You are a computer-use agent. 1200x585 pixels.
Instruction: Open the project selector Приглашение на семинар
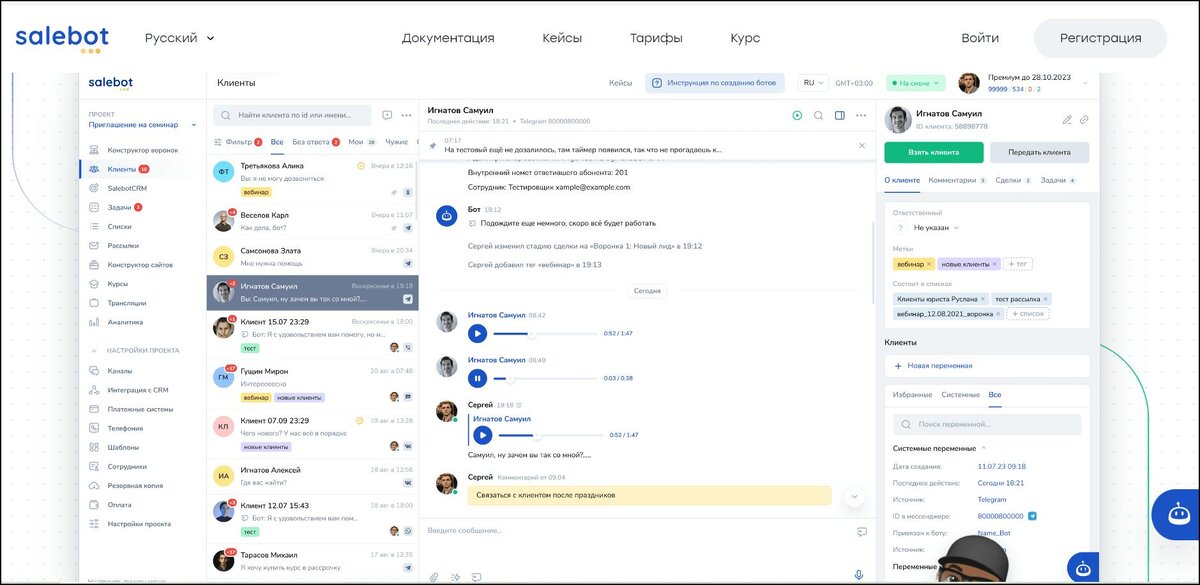(x=142, y=125)
